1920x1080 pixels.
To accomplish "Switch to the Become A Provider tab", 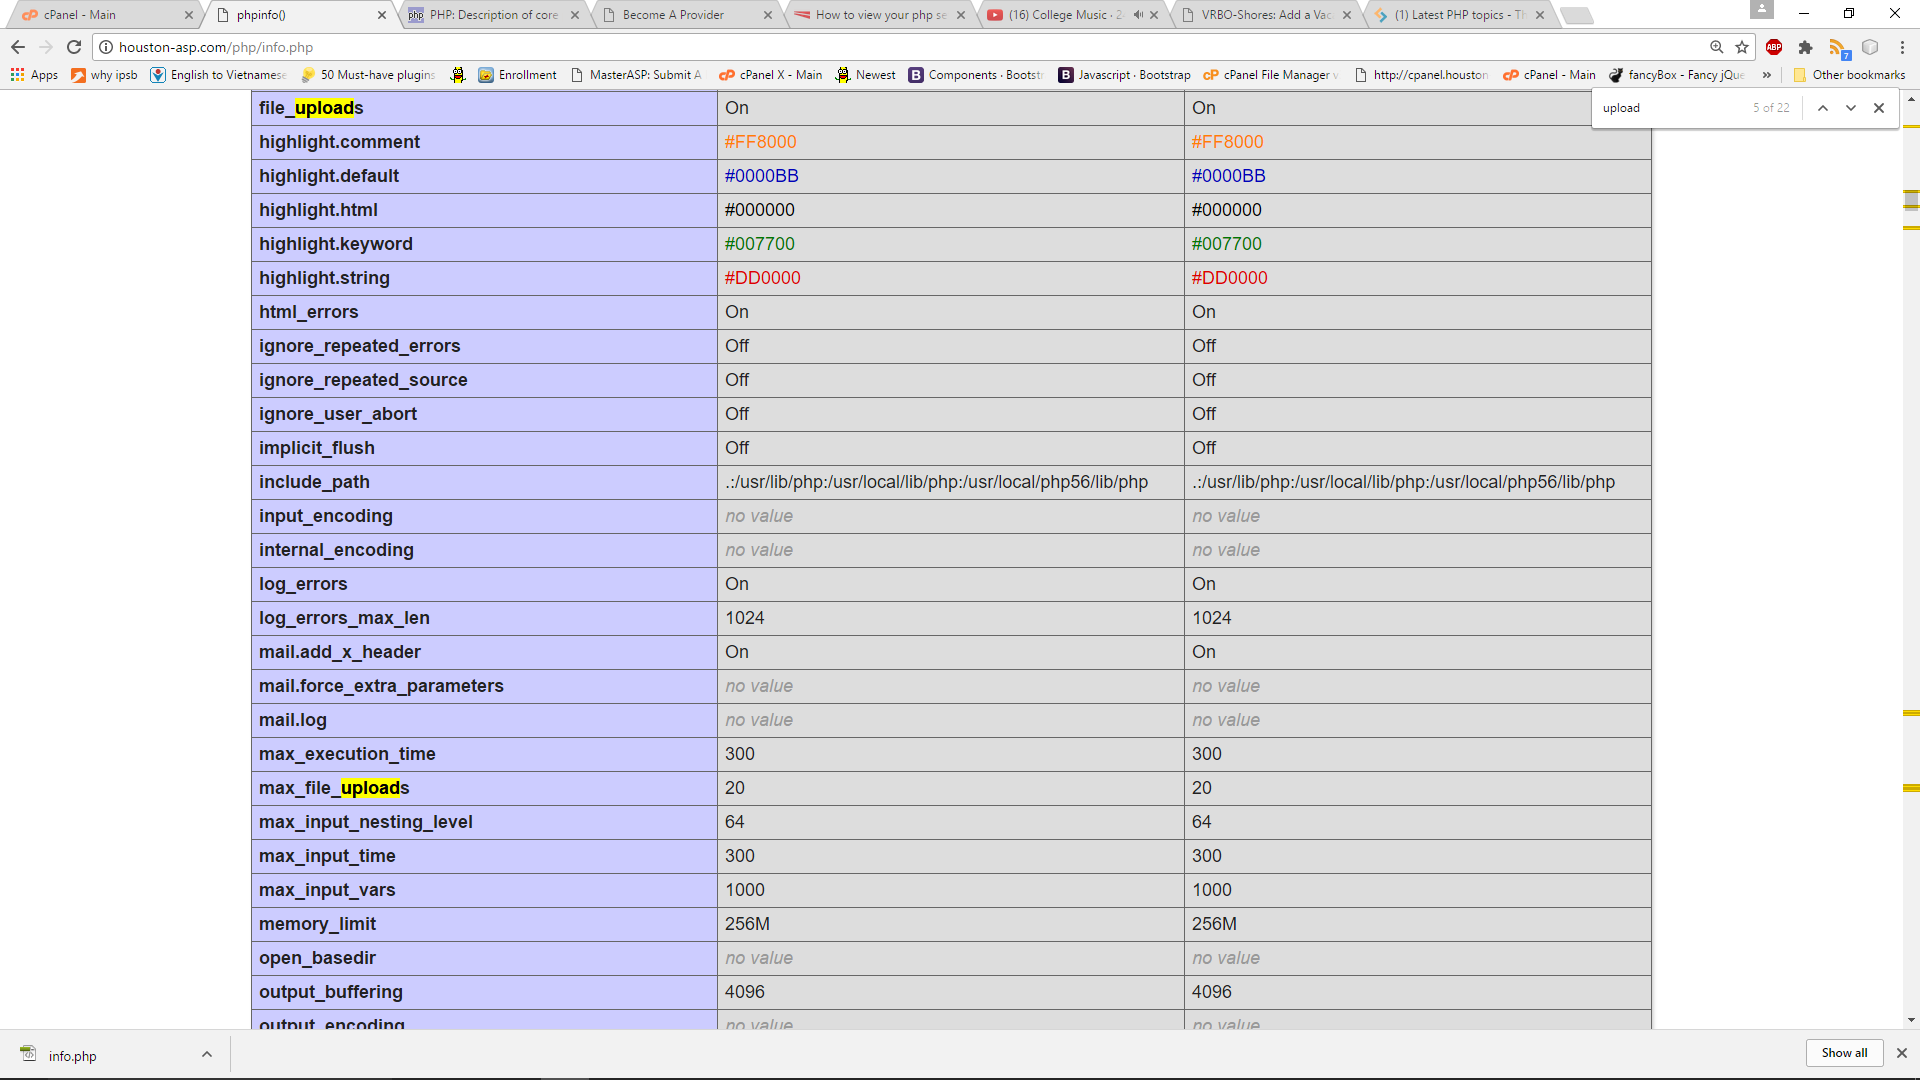I will tap(673, 15).
